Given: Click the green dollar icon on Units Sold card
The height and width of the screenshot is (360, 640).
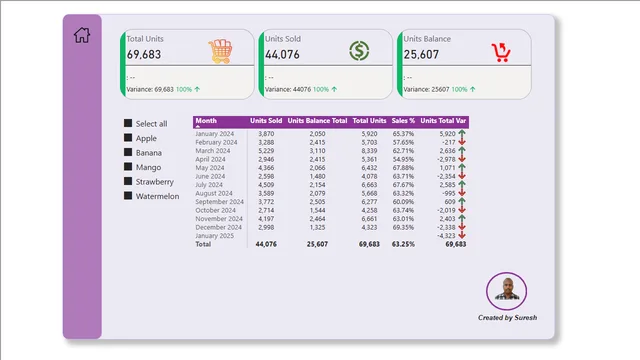Looking at the screenshot, I should (359, 51).
